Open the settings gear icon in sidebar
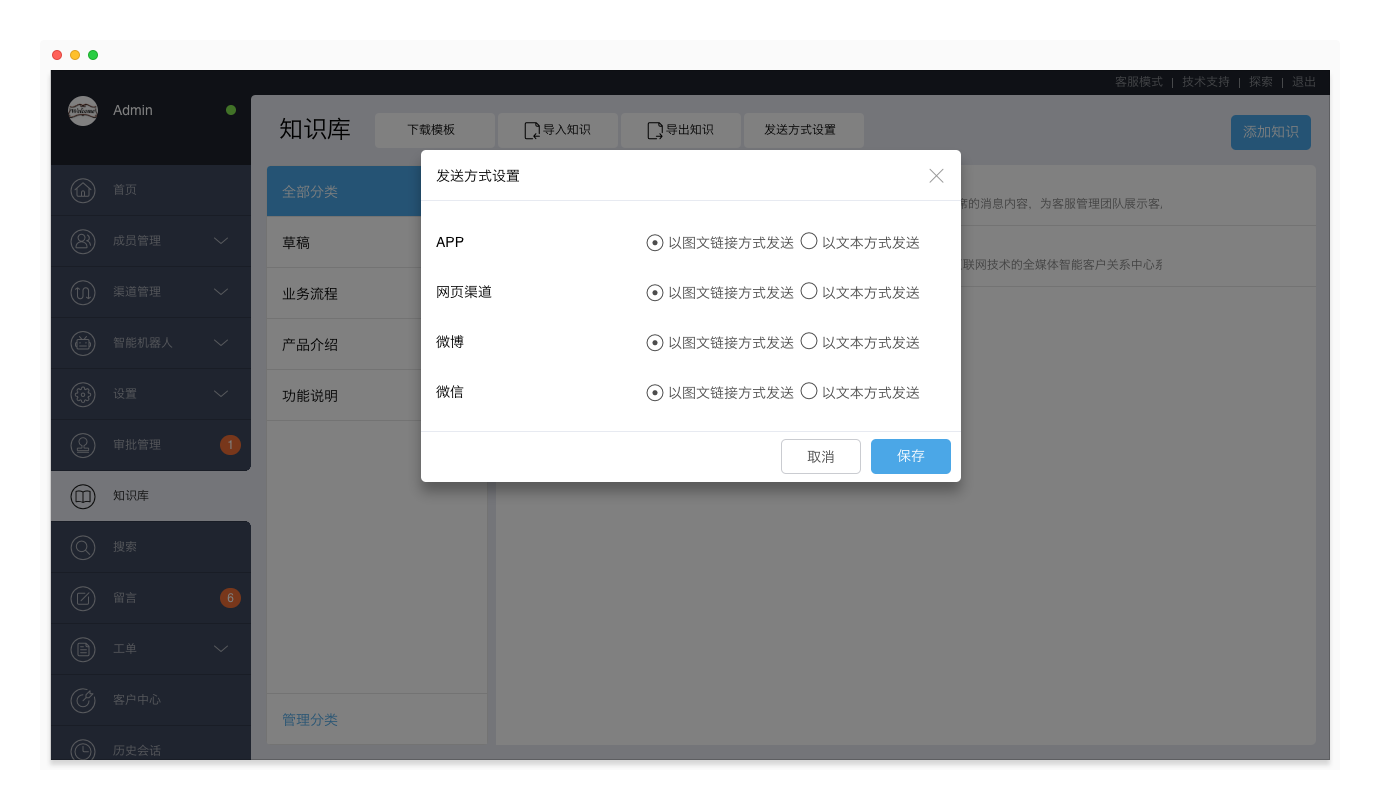Viewport: 1380px width, 810px height. click(x=83, y=394)
